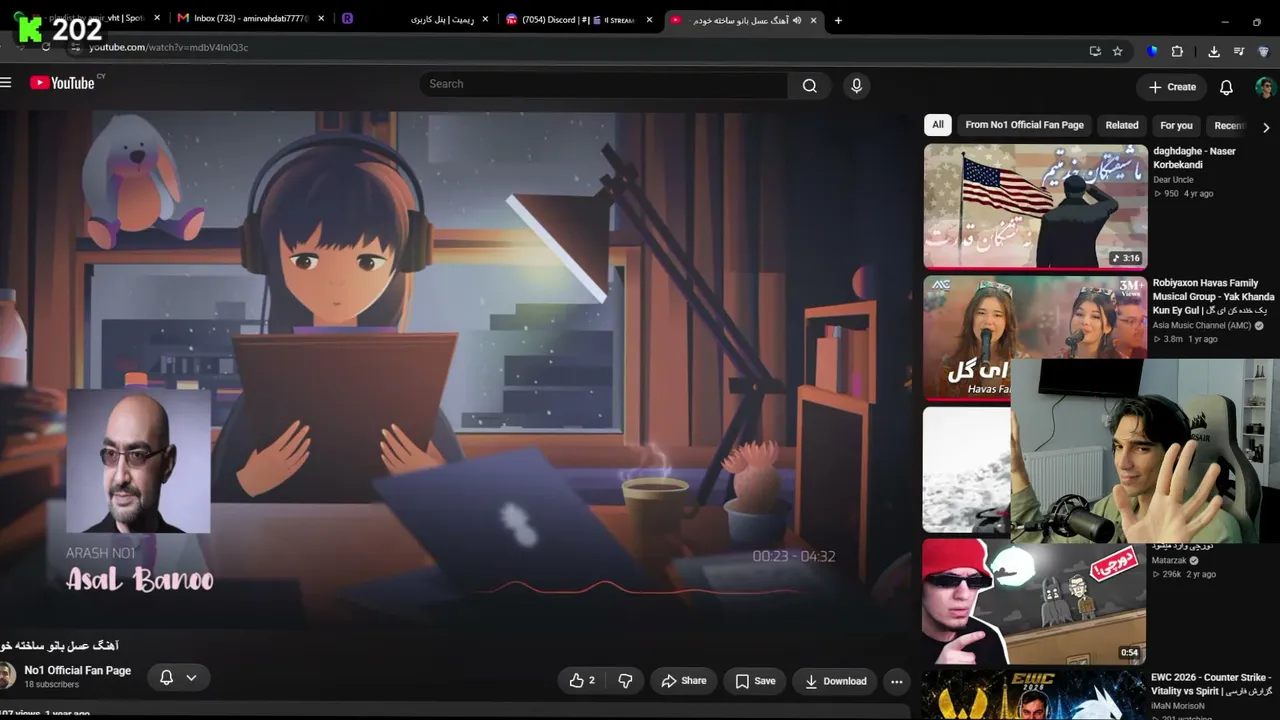This screenshot has width=1280, height=720.
Task: Click the search magnifier button
Action: pos(810,85)
